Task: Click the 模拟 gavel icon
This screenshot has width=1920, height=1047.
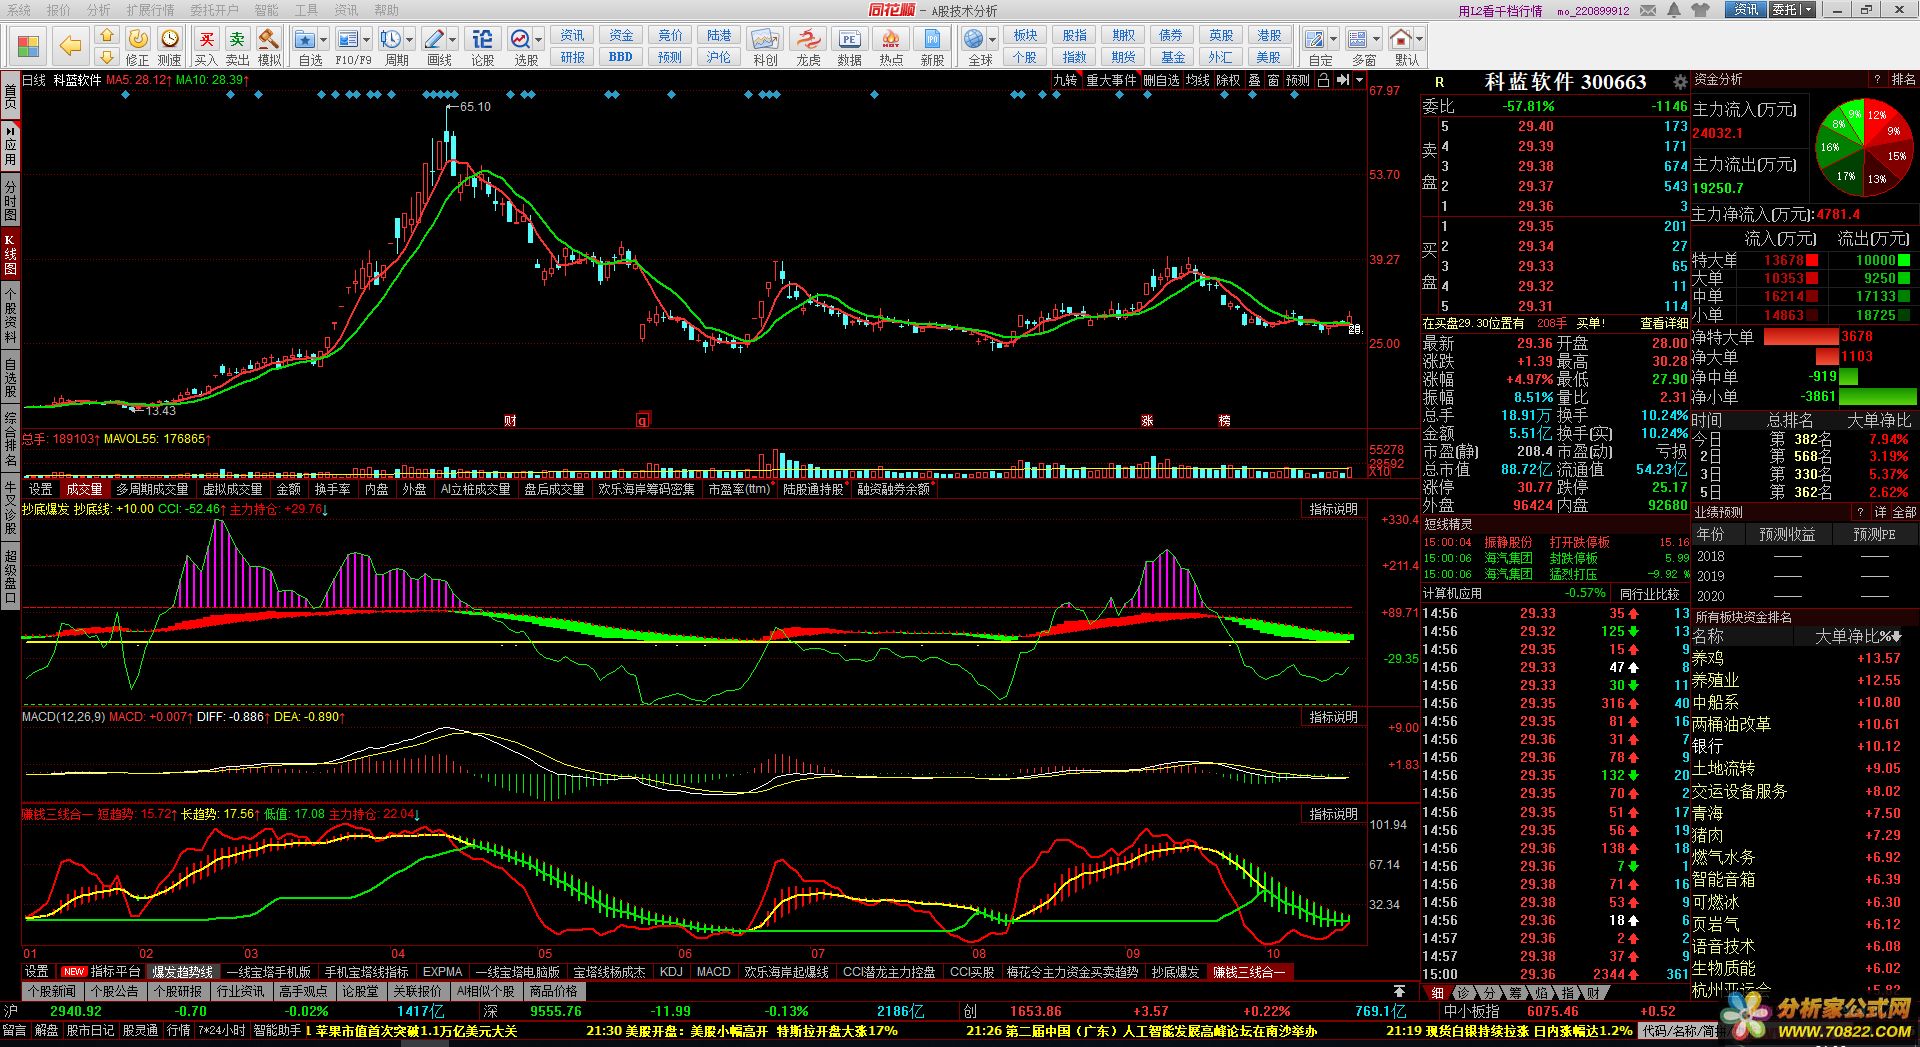Action: point(269,39)
